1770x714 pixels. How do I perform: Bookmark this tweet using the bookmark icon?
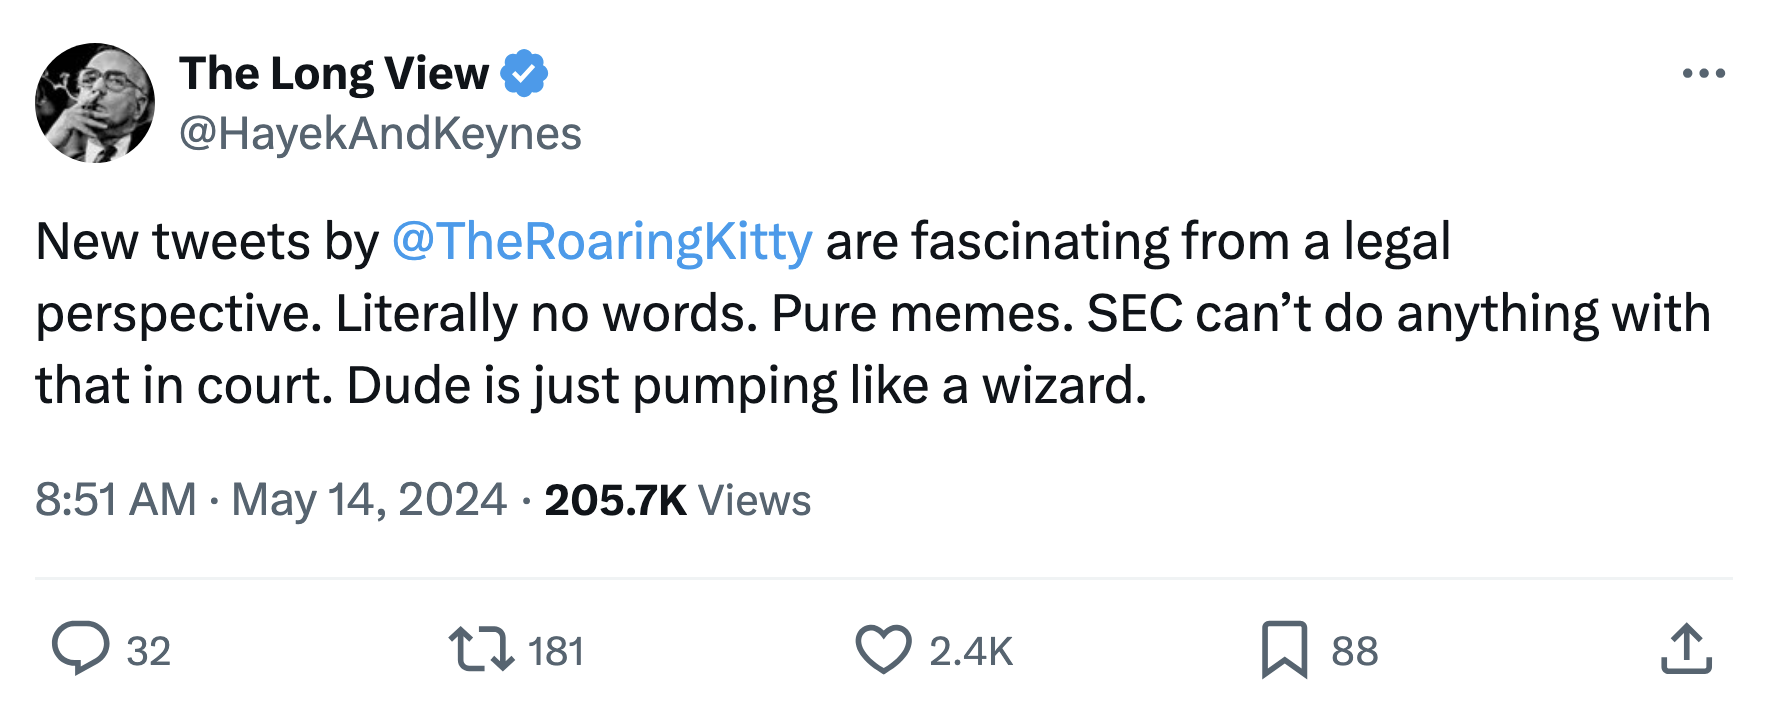click(1284, 648)
